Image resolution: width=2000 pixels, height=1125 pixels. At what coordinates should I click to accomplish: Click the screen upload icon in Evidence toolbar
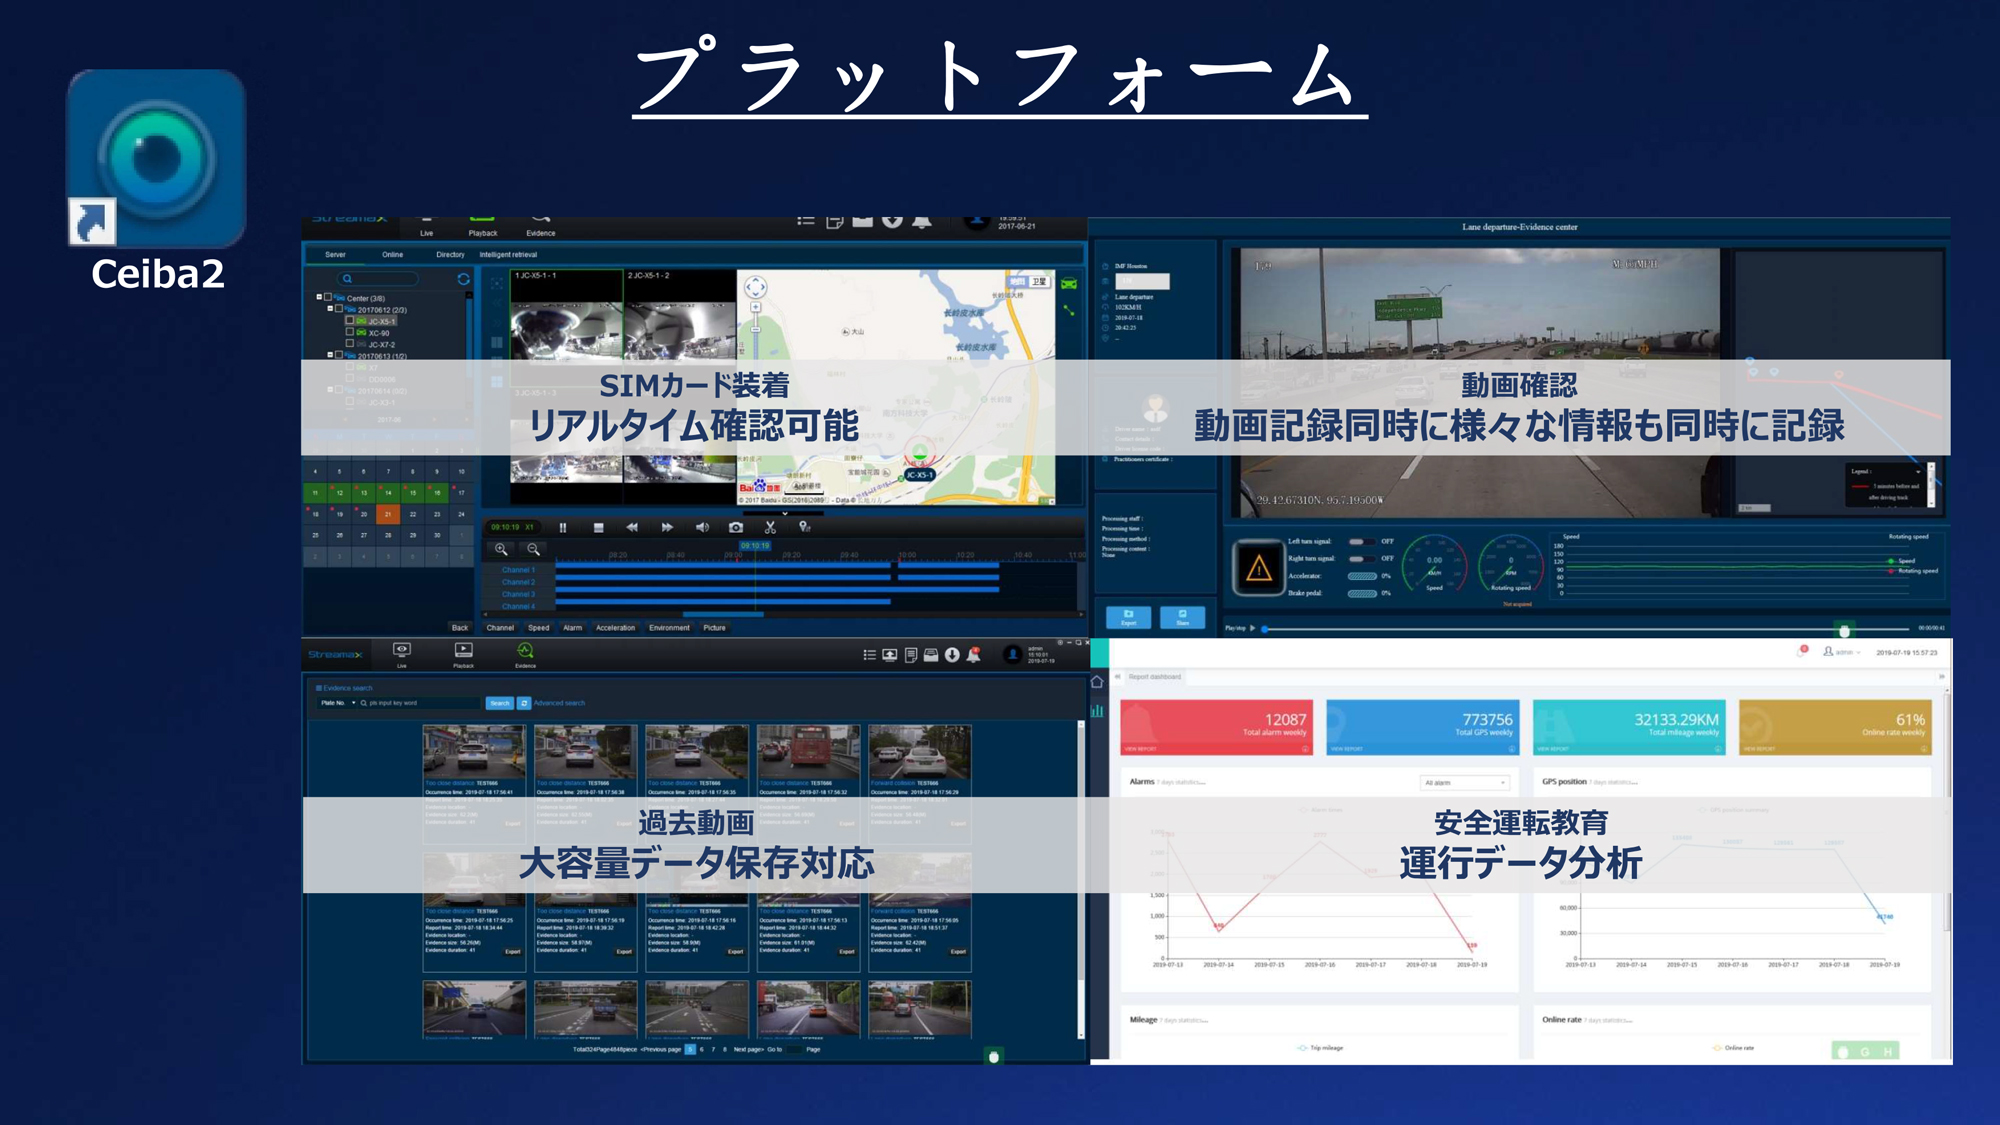(889, 655)
